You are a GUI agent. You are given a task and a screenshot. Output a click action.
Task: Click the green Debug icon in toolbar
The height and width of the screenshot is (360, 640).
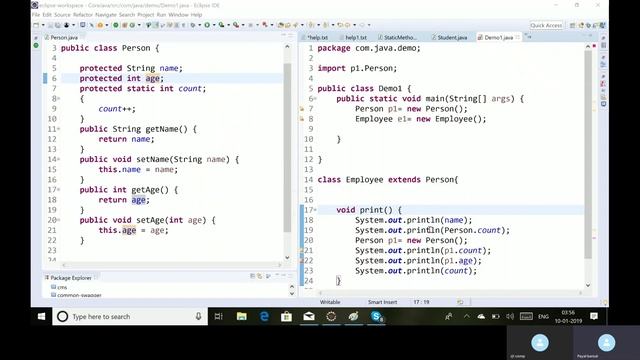tap(116, 25)
